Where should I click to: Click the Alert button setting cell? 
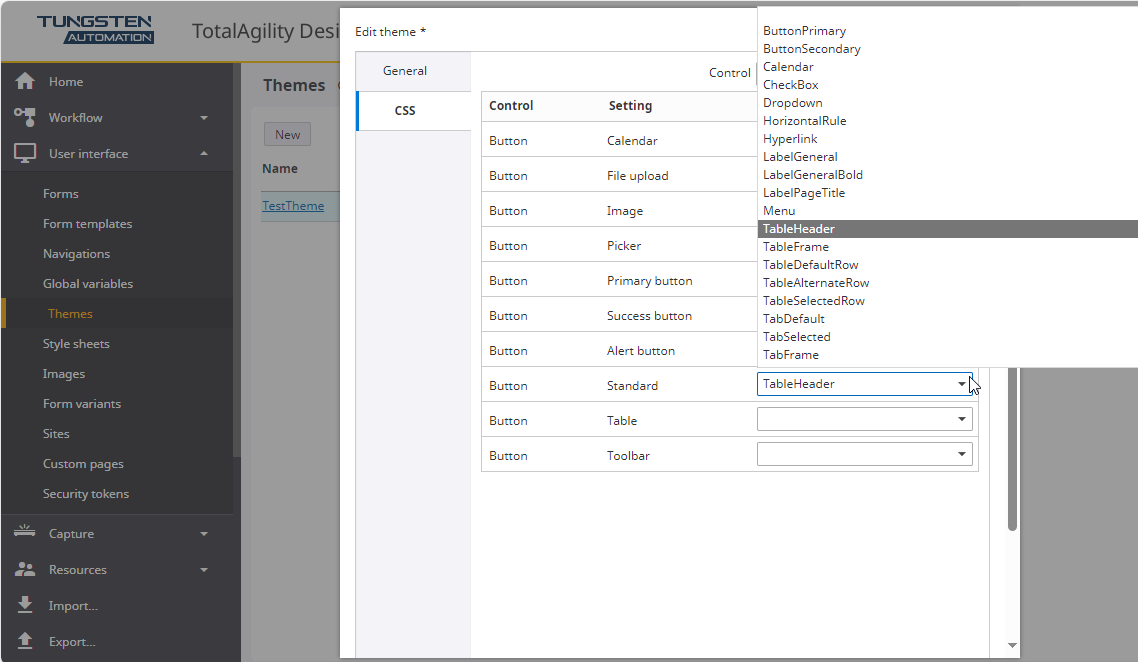tap(641, 351)
